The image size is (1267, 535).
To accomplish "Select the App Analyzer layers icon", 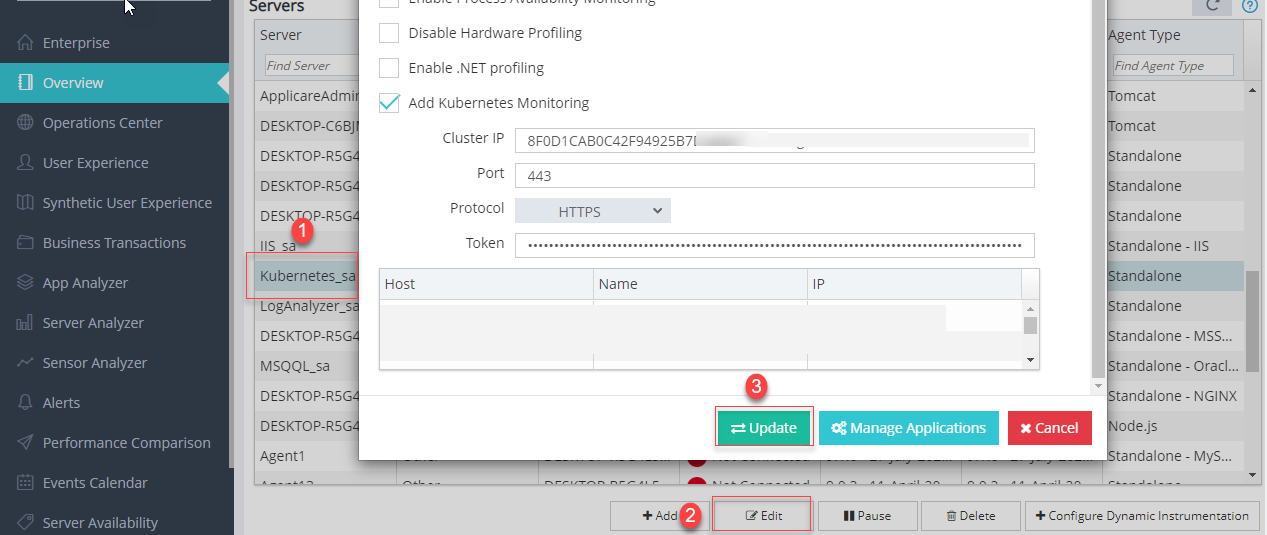I will pyautogui.click(x=25, y=283).
